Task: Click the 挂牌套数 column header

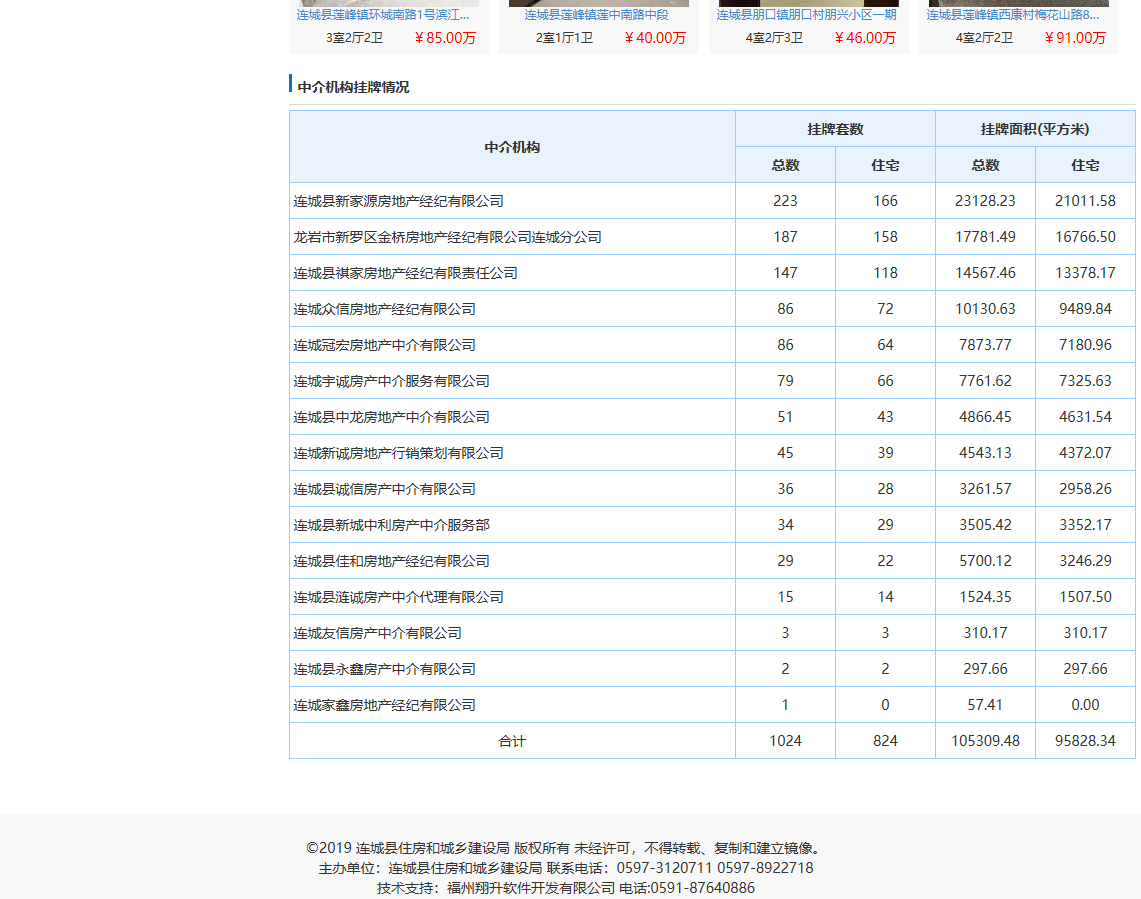Action: coord(835,129)
